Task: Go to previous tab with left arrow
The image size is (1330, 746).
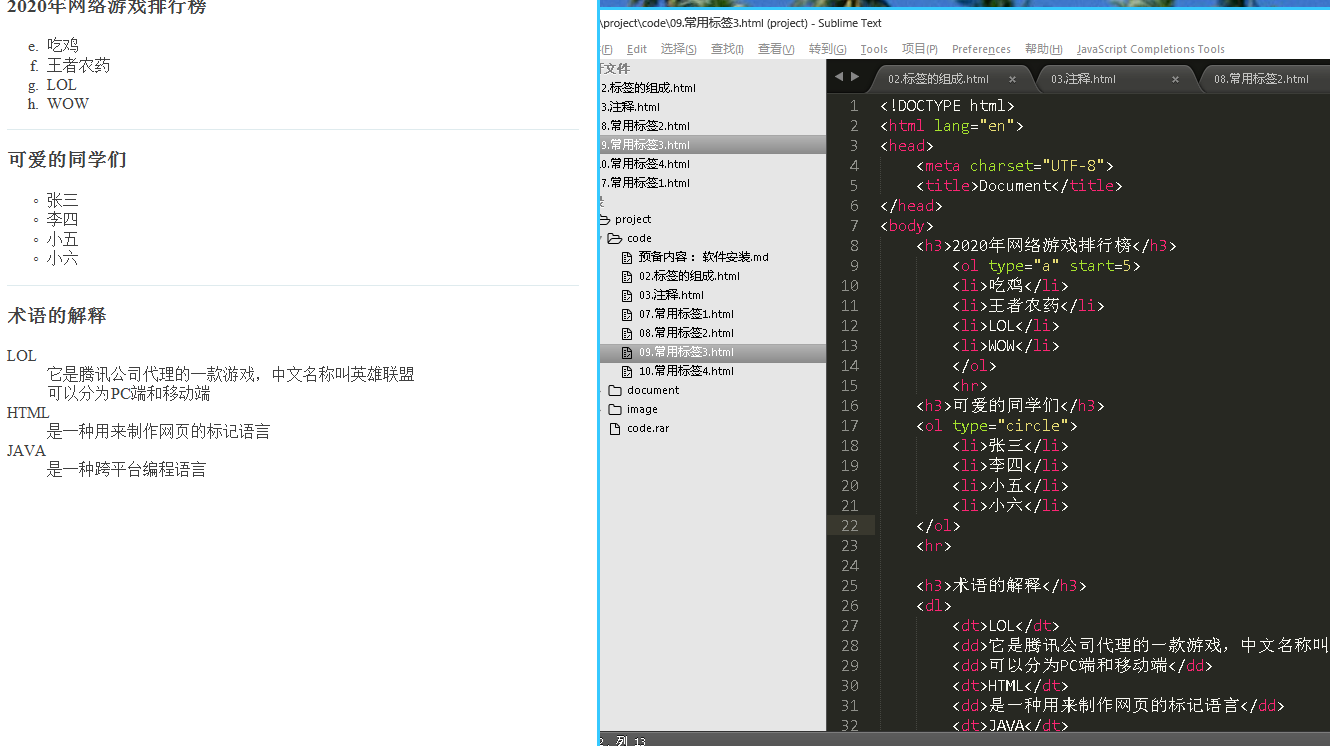Action: pos(839,77)
